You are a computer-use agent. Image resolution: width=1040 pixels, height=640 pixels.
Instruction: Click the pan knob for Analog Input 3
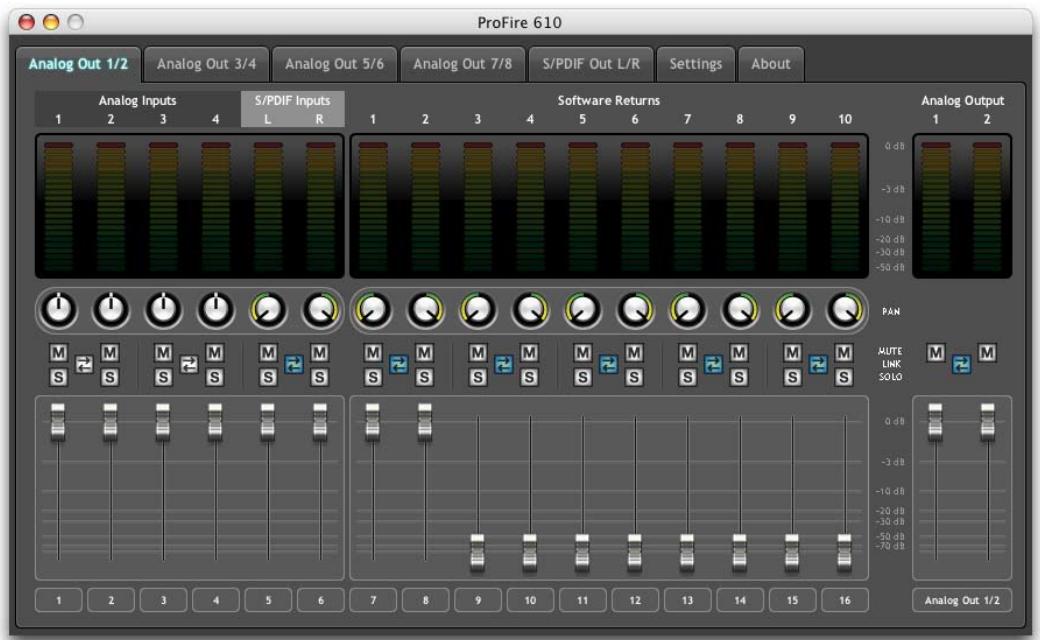[x=163, y=310]
